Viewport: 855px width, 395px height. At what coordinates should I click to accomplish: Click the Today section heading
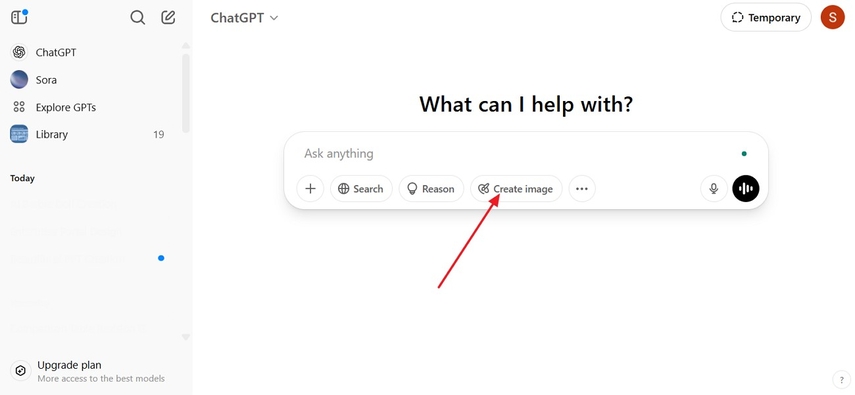coord(22,178)
